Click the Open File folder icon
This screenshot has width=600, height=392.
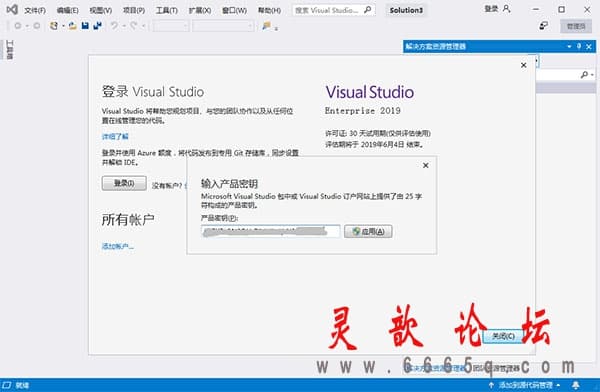73,26
